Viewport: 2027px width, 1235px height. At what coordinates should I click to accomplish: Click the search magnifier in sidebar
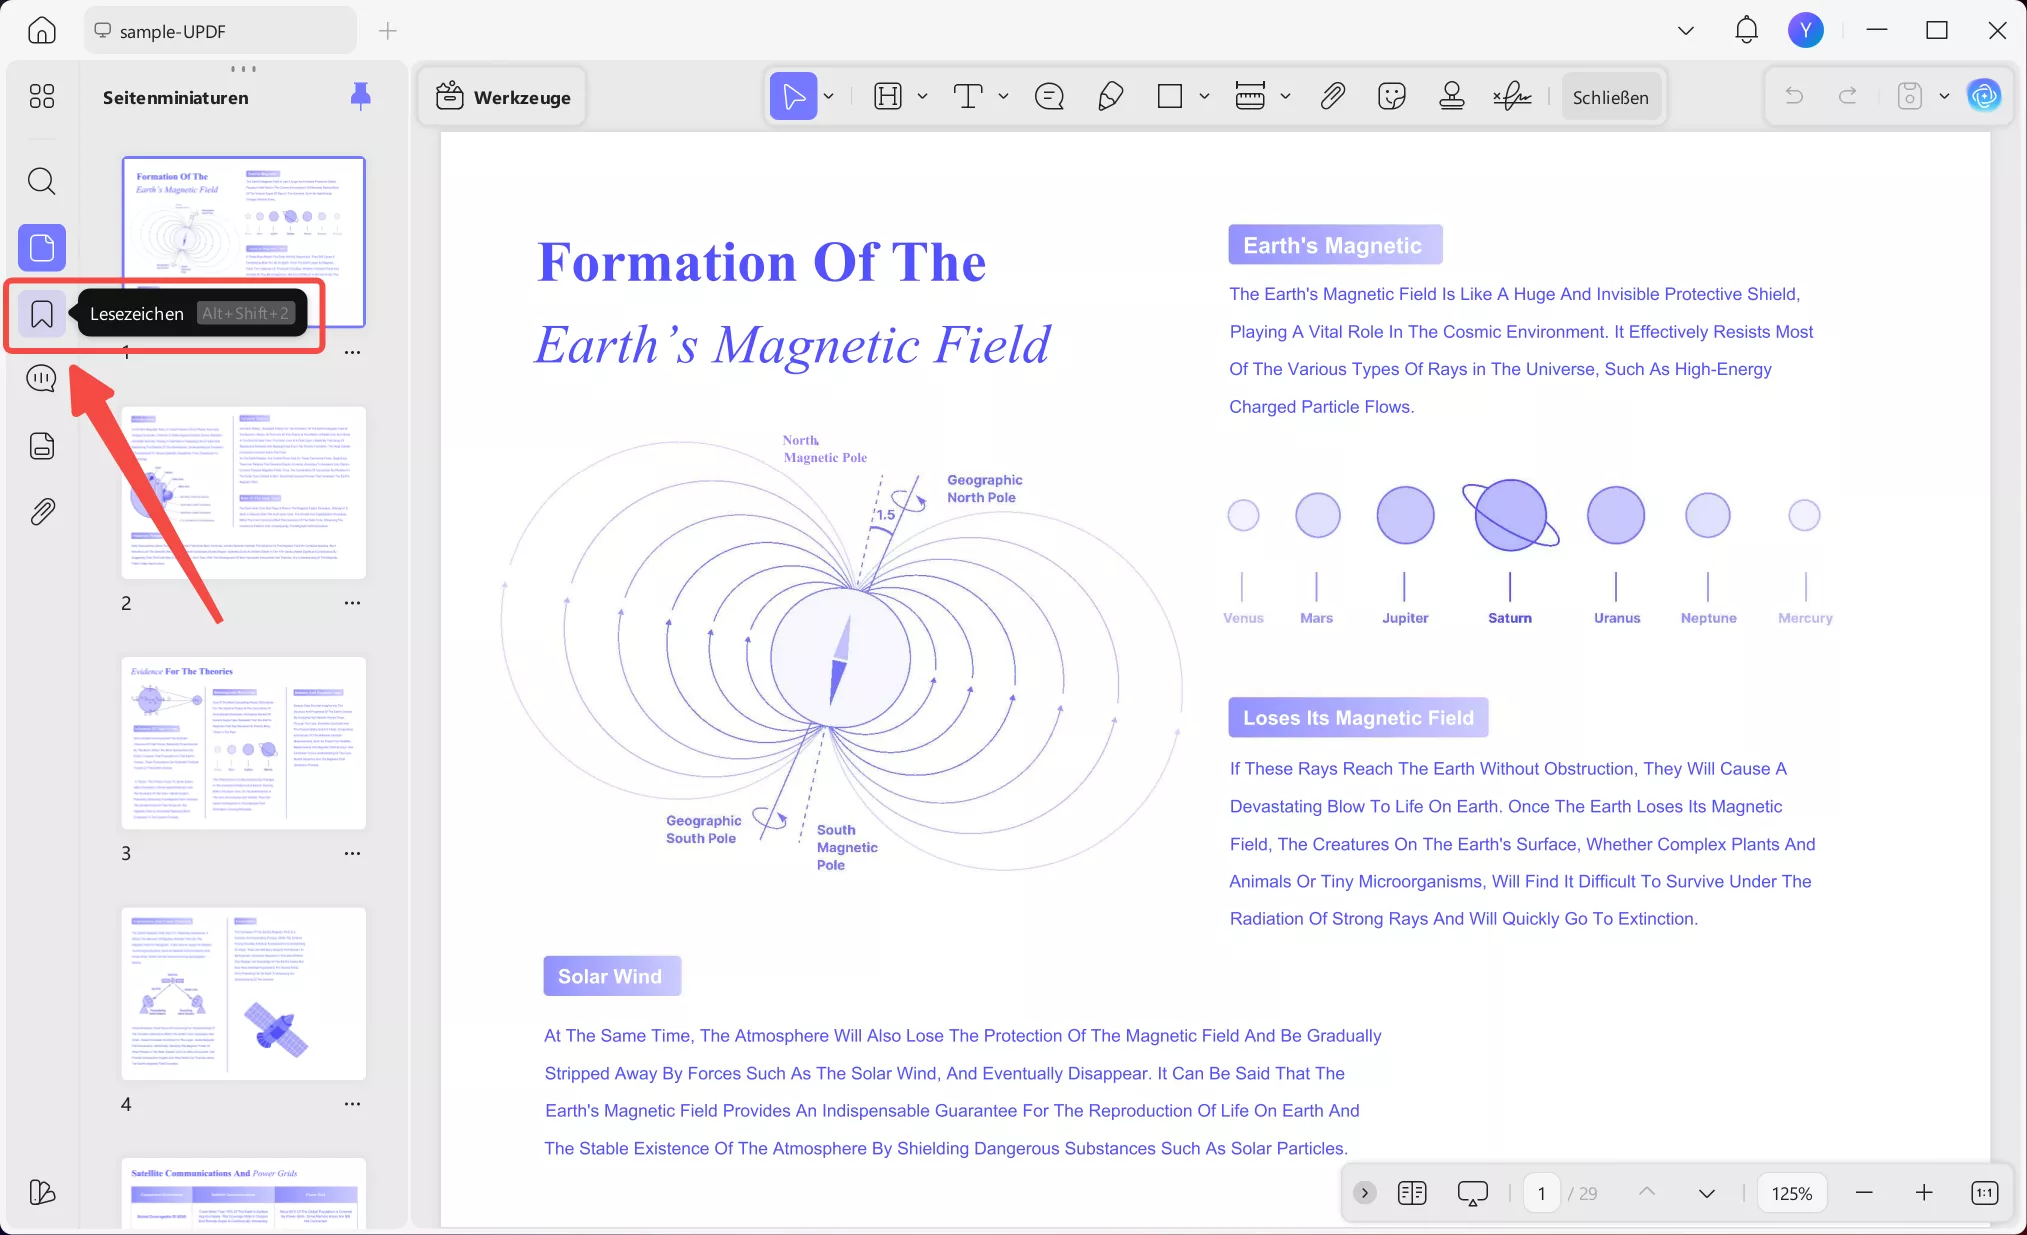tap(41, 181)
